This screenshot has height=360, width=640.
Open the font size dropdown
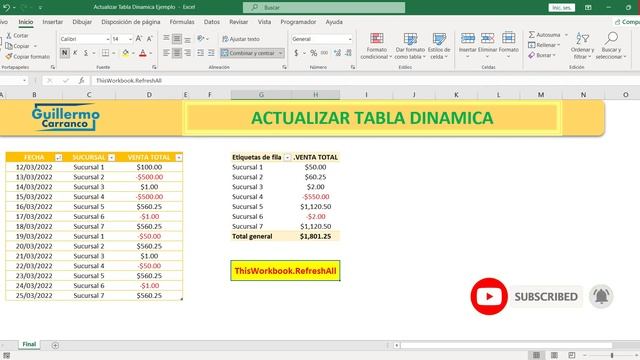[130, 39]
